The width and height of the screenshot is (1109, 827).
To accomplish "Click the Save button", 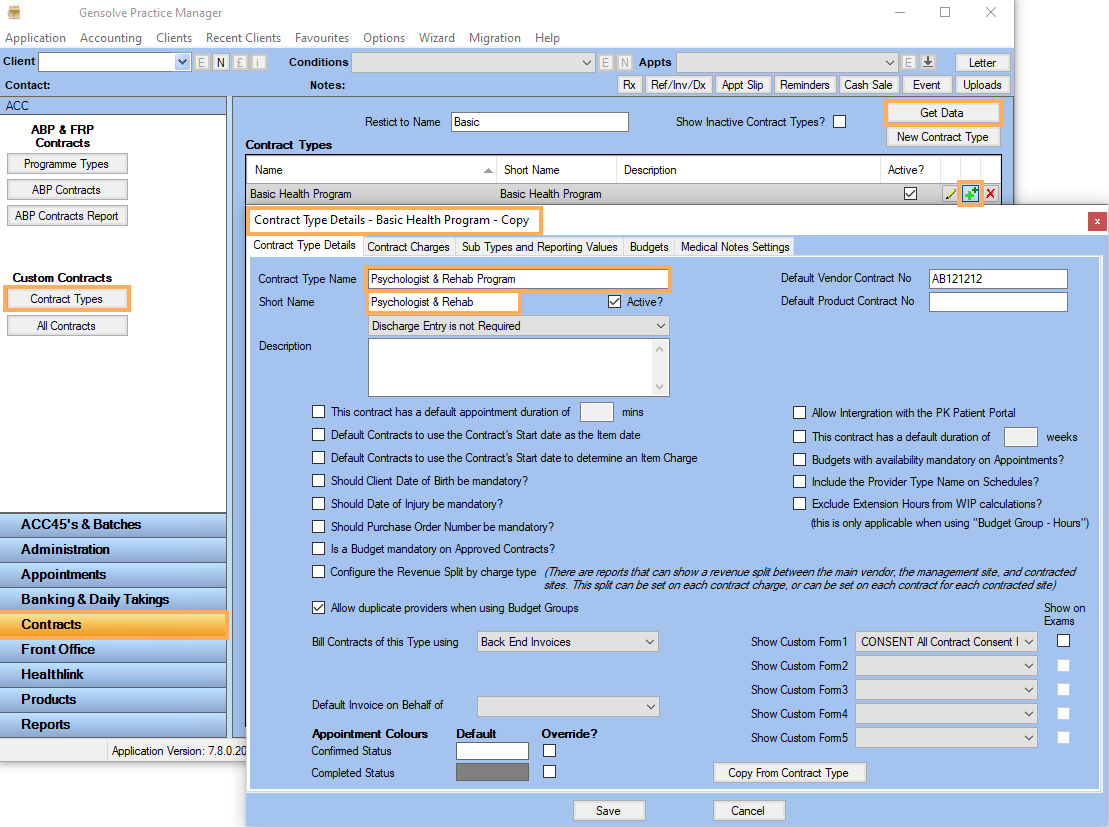I will coord(608,811).
